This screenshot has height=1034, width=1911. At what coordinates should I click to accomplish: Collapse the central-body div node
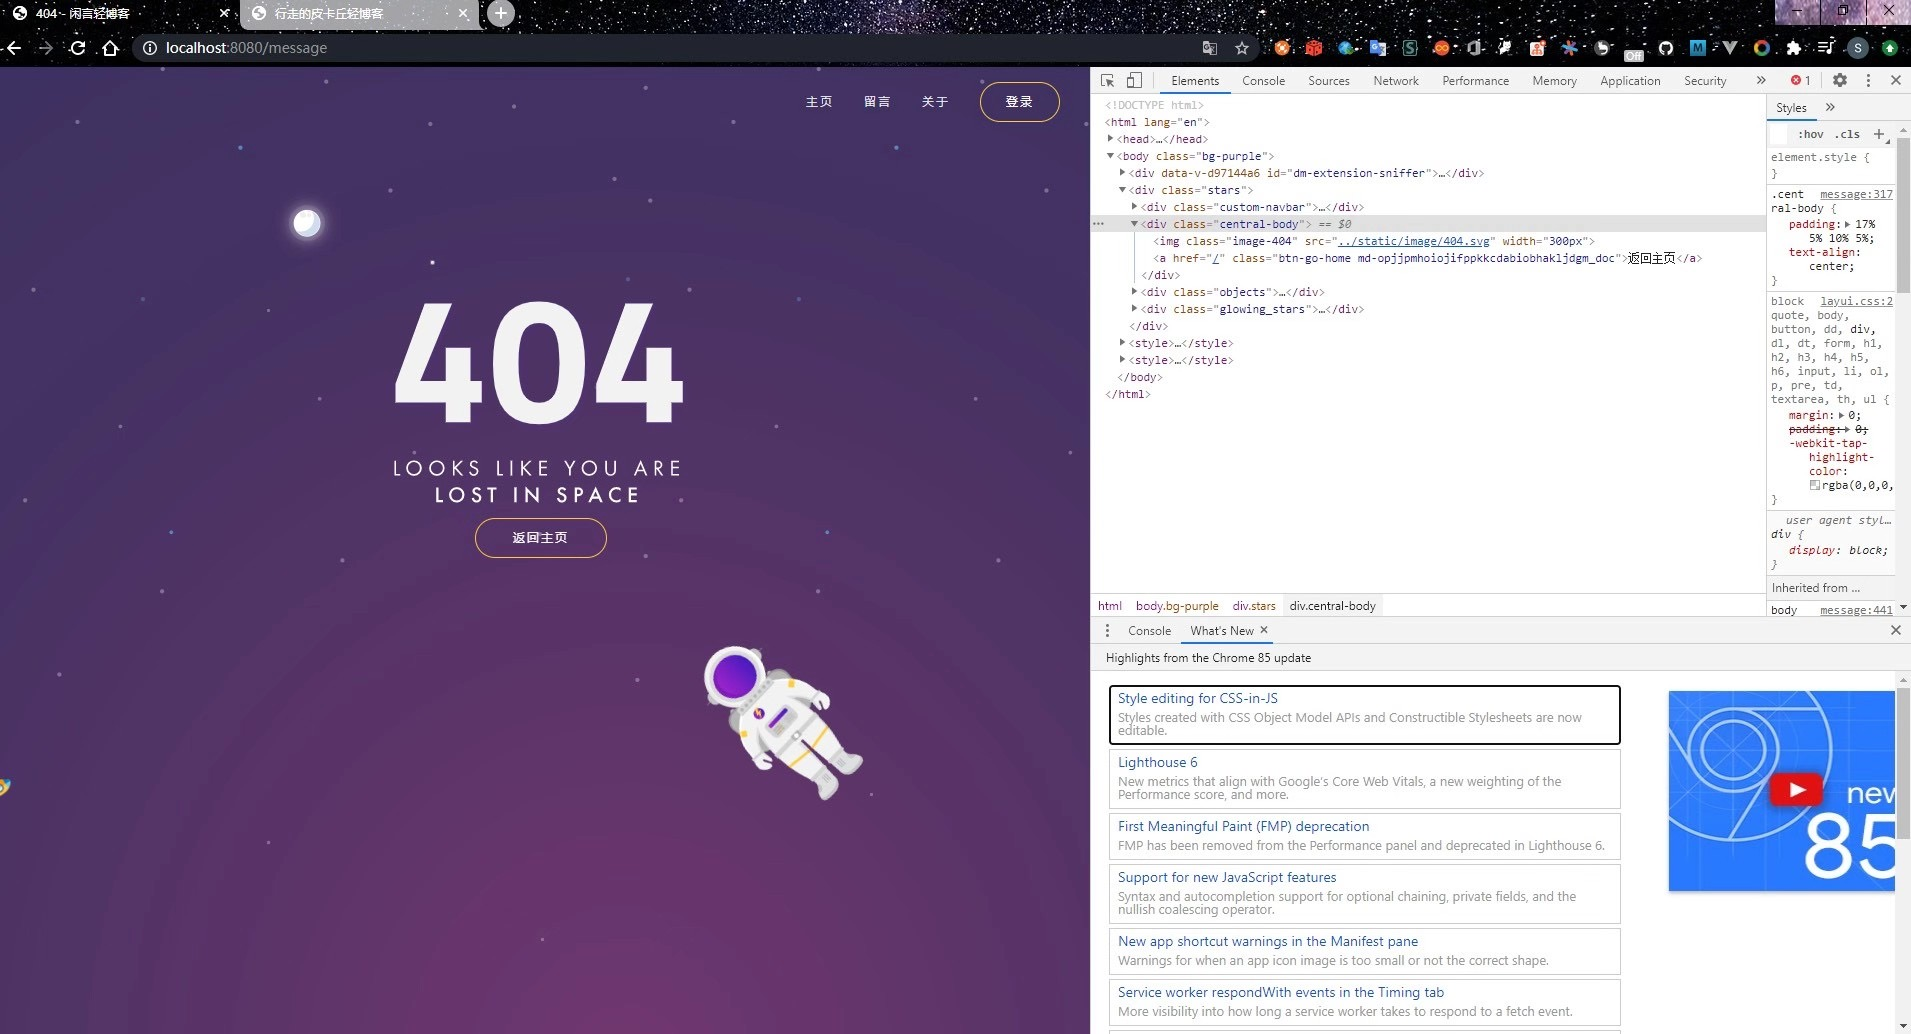[x=1134, y=224]
